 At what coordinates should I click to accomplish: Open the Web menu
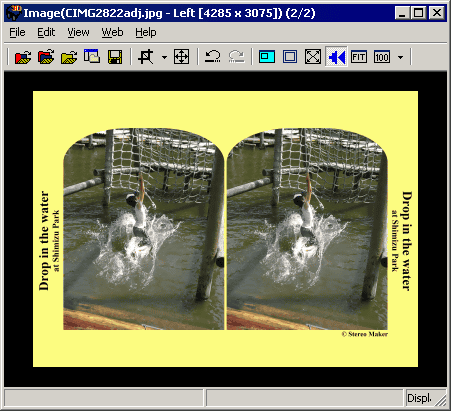tap(112, 32)
